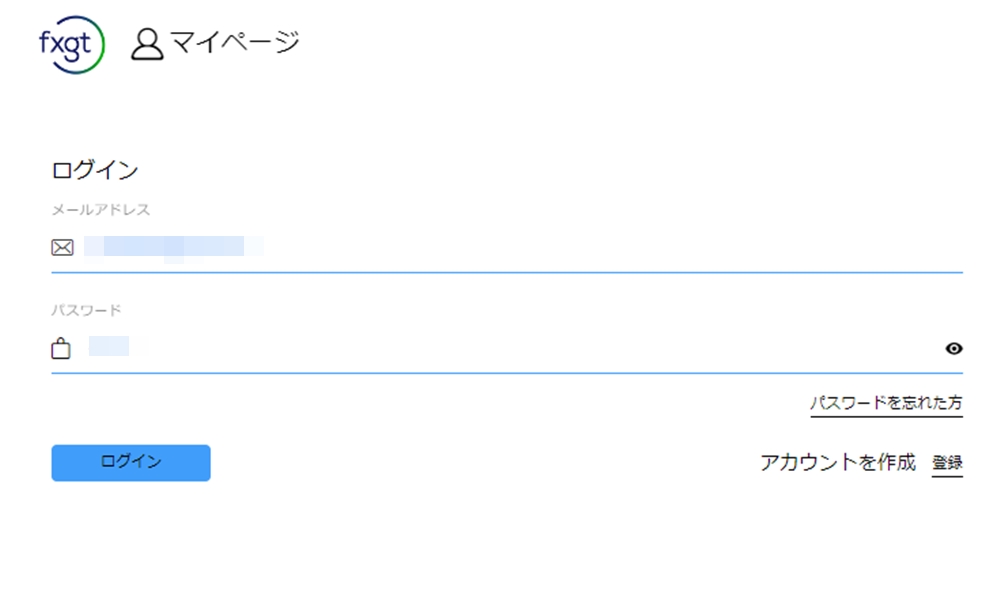Click the 登録 link to create an account
Image resolution: width=1000 pixels, height=600 pixels.
point(946,462)
